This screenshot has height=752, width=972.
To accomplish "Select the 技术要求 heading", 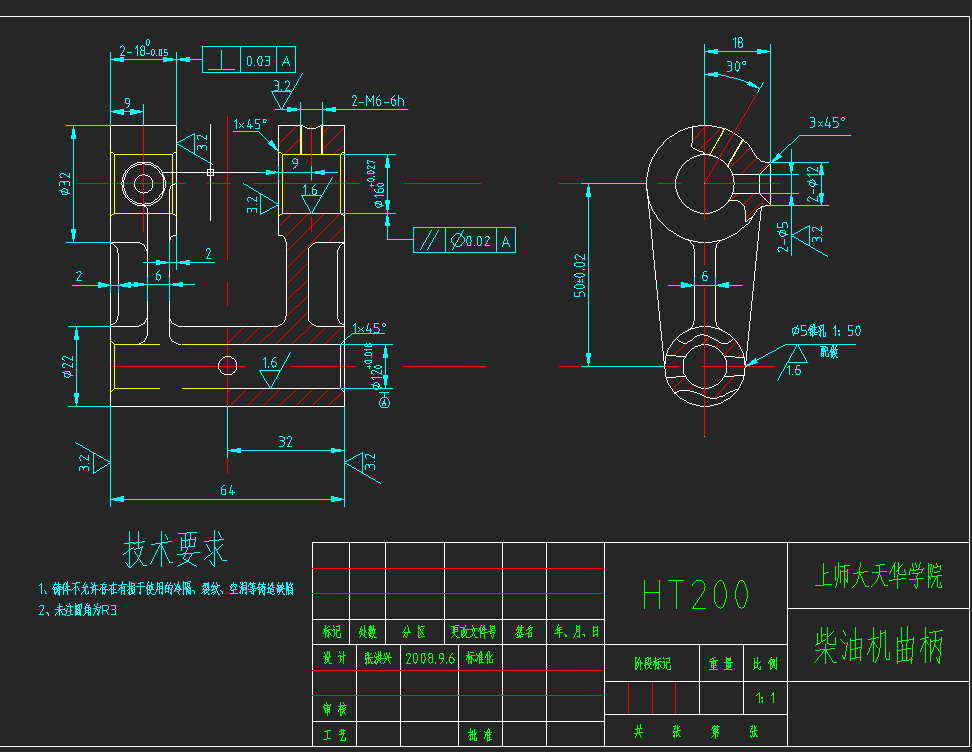I will (x=175, y=549).
